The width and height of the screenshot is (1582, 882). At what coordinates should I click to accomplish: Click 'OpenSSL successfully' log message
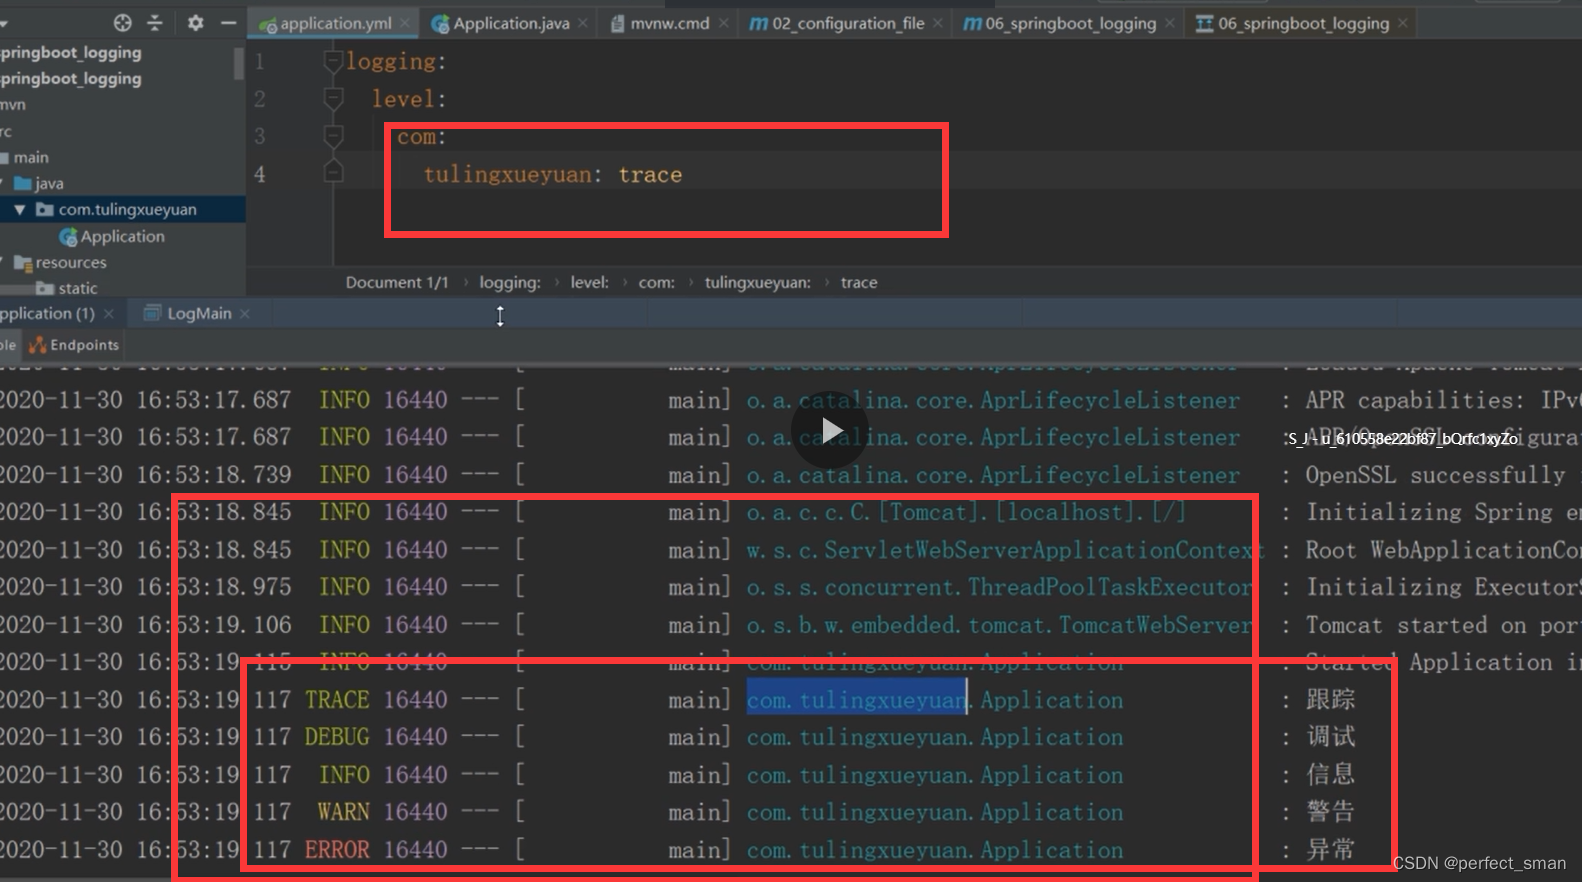(1435, 475)
